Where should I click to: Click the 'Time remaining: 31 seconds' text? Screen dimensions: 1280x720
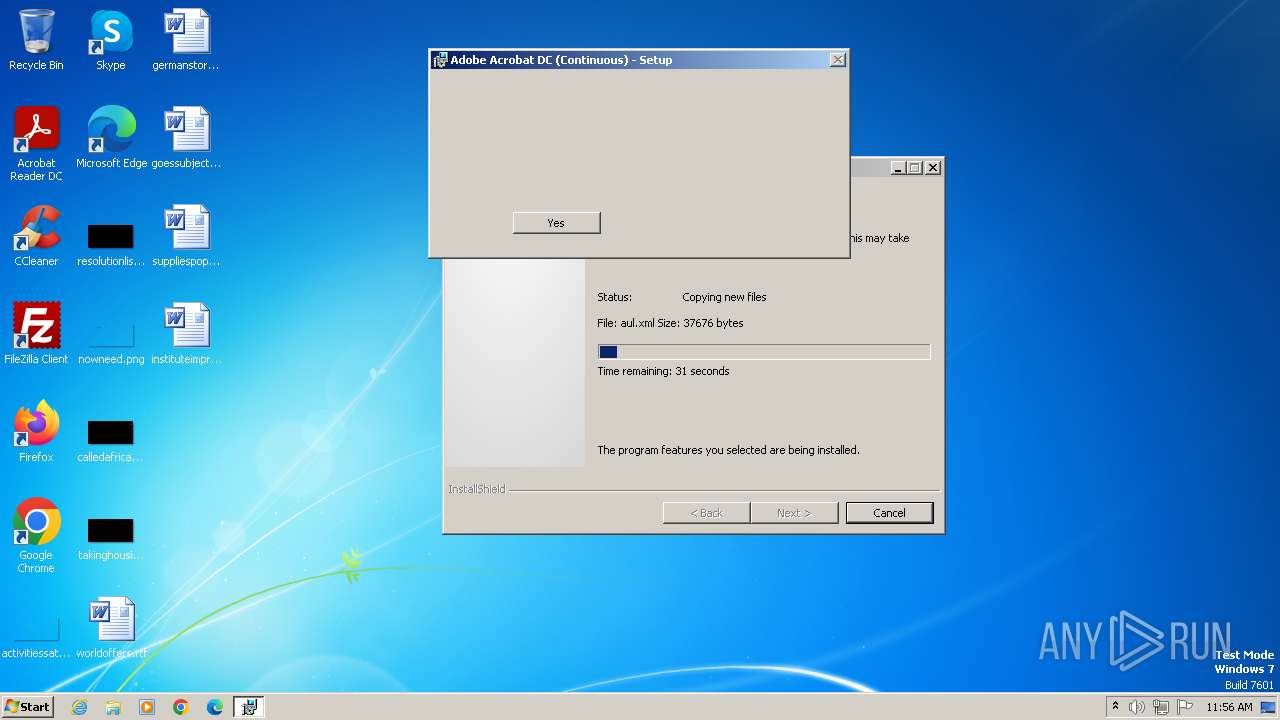pyautogui.click(x=663, y=371)
